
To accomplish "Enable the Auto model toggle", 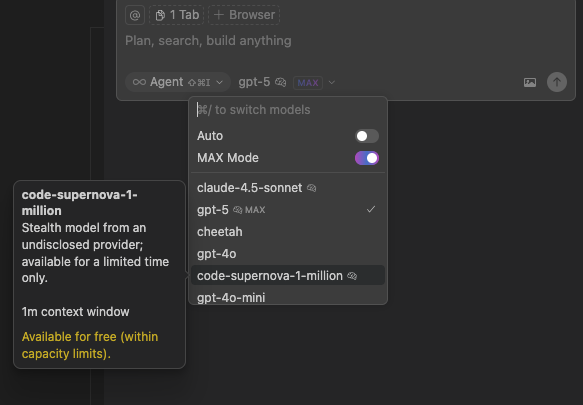I will click(x=367, y=136).
